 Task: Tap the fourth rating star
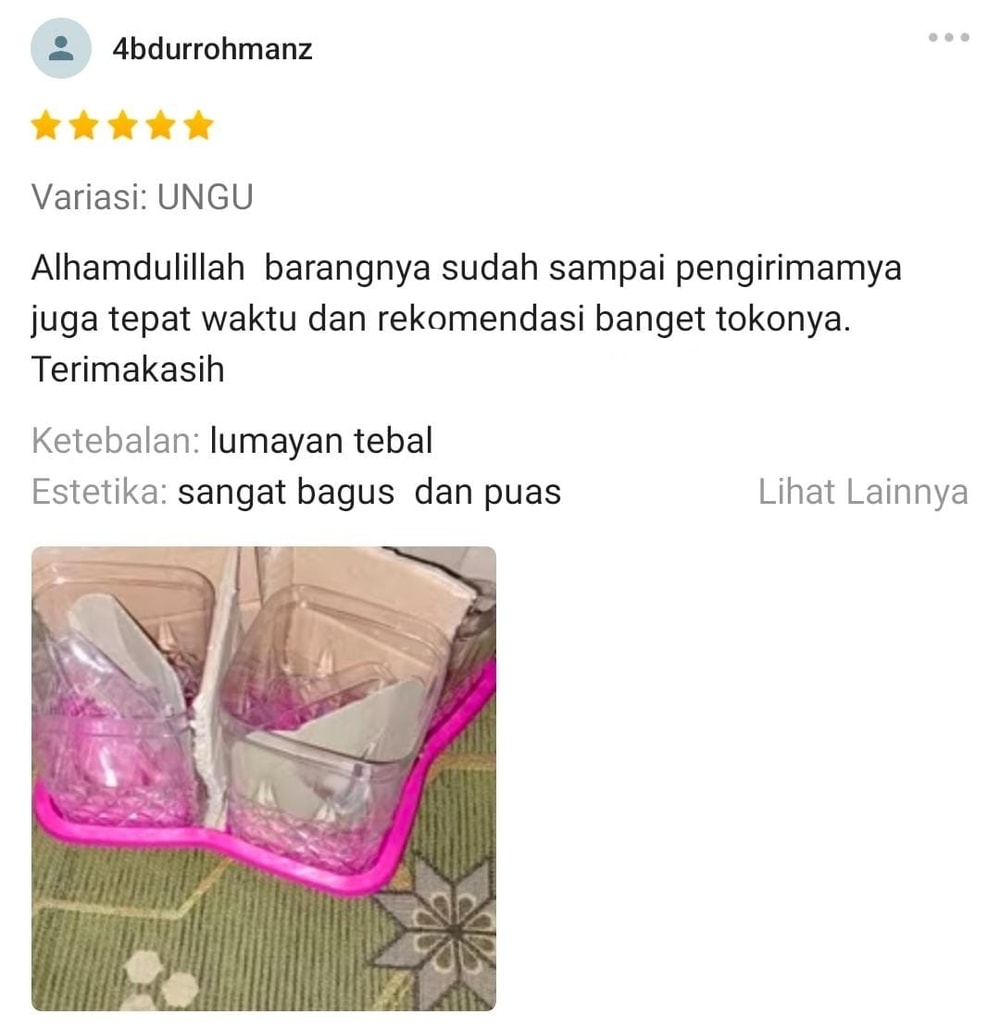click(160, 125)
